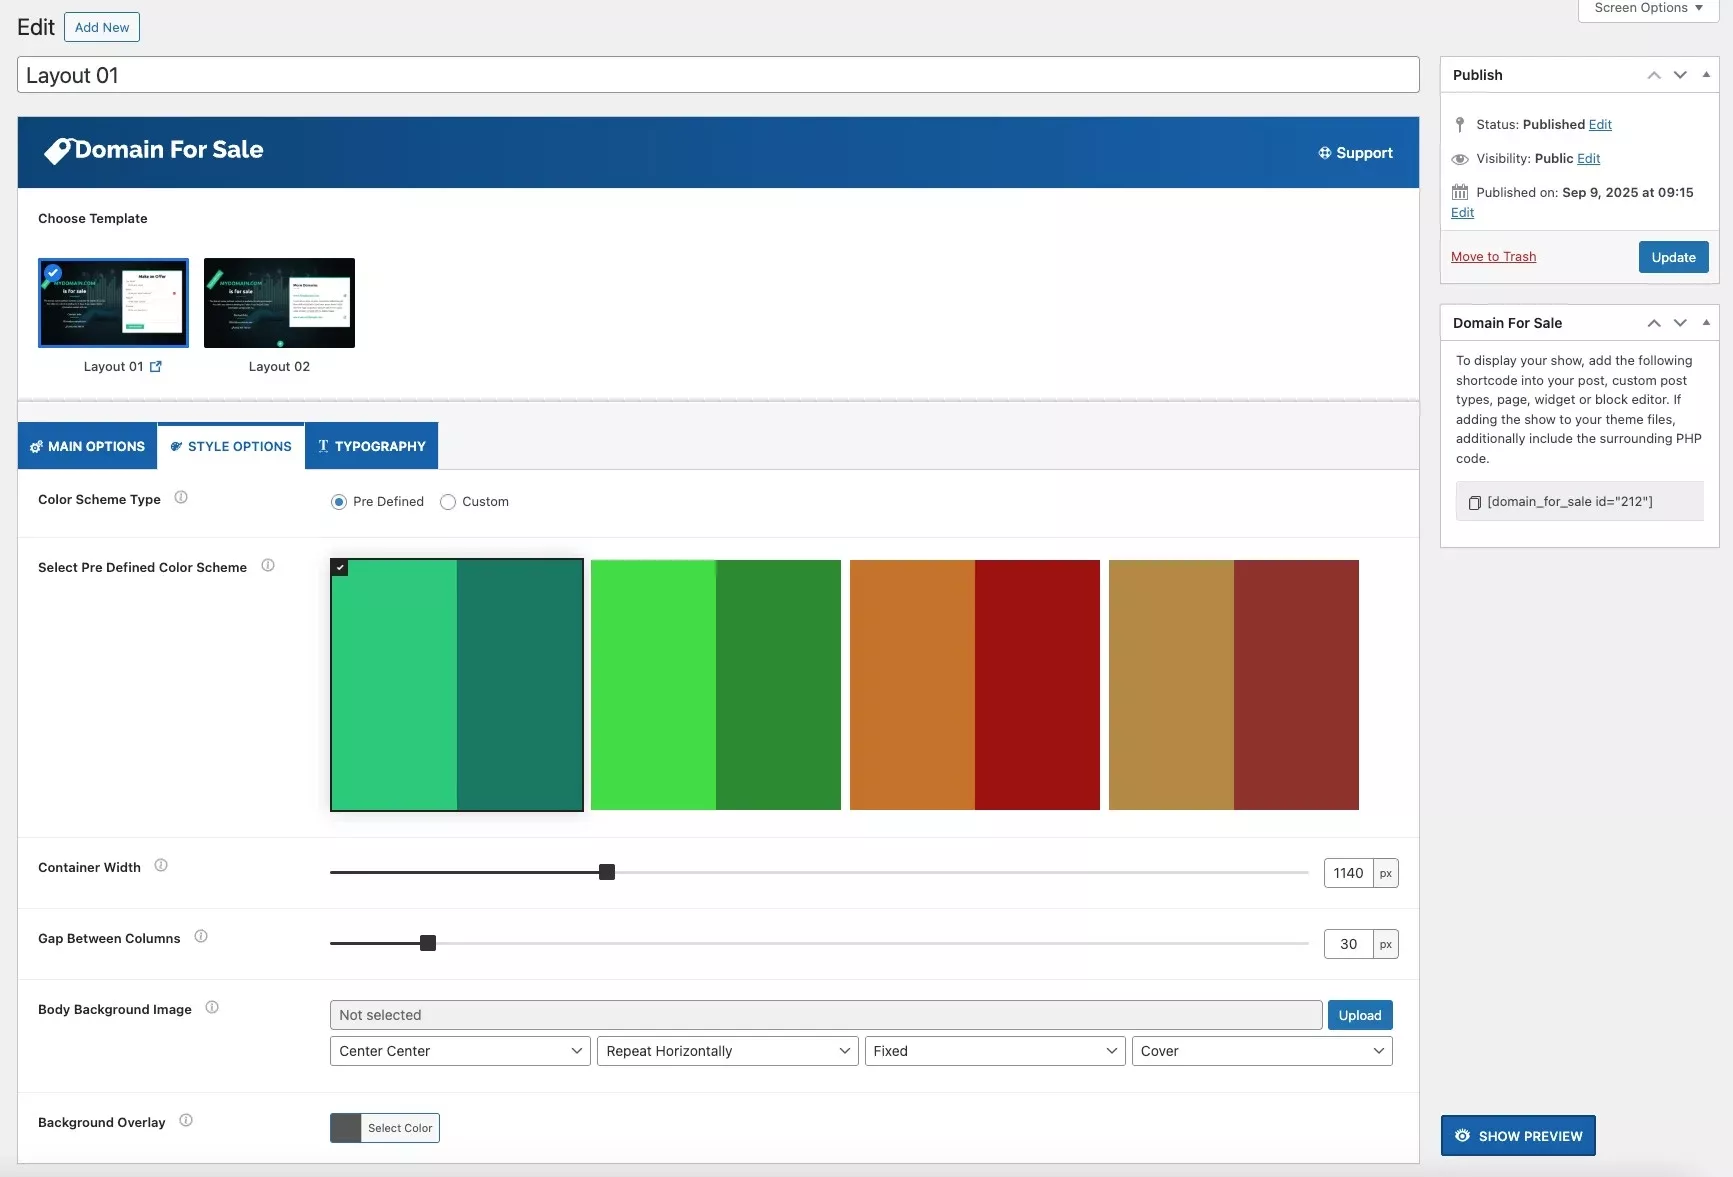Click the shortcode copy icon

tap(1474, 502)
